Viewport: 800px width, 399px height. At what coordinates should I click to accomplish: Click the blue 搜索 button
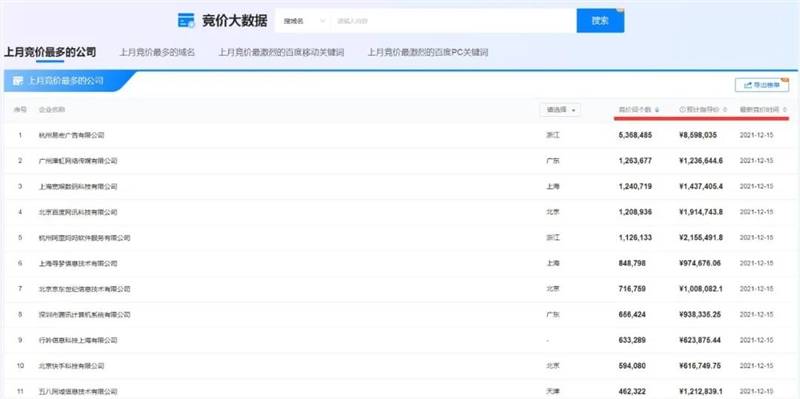click(x=600, y=21)
